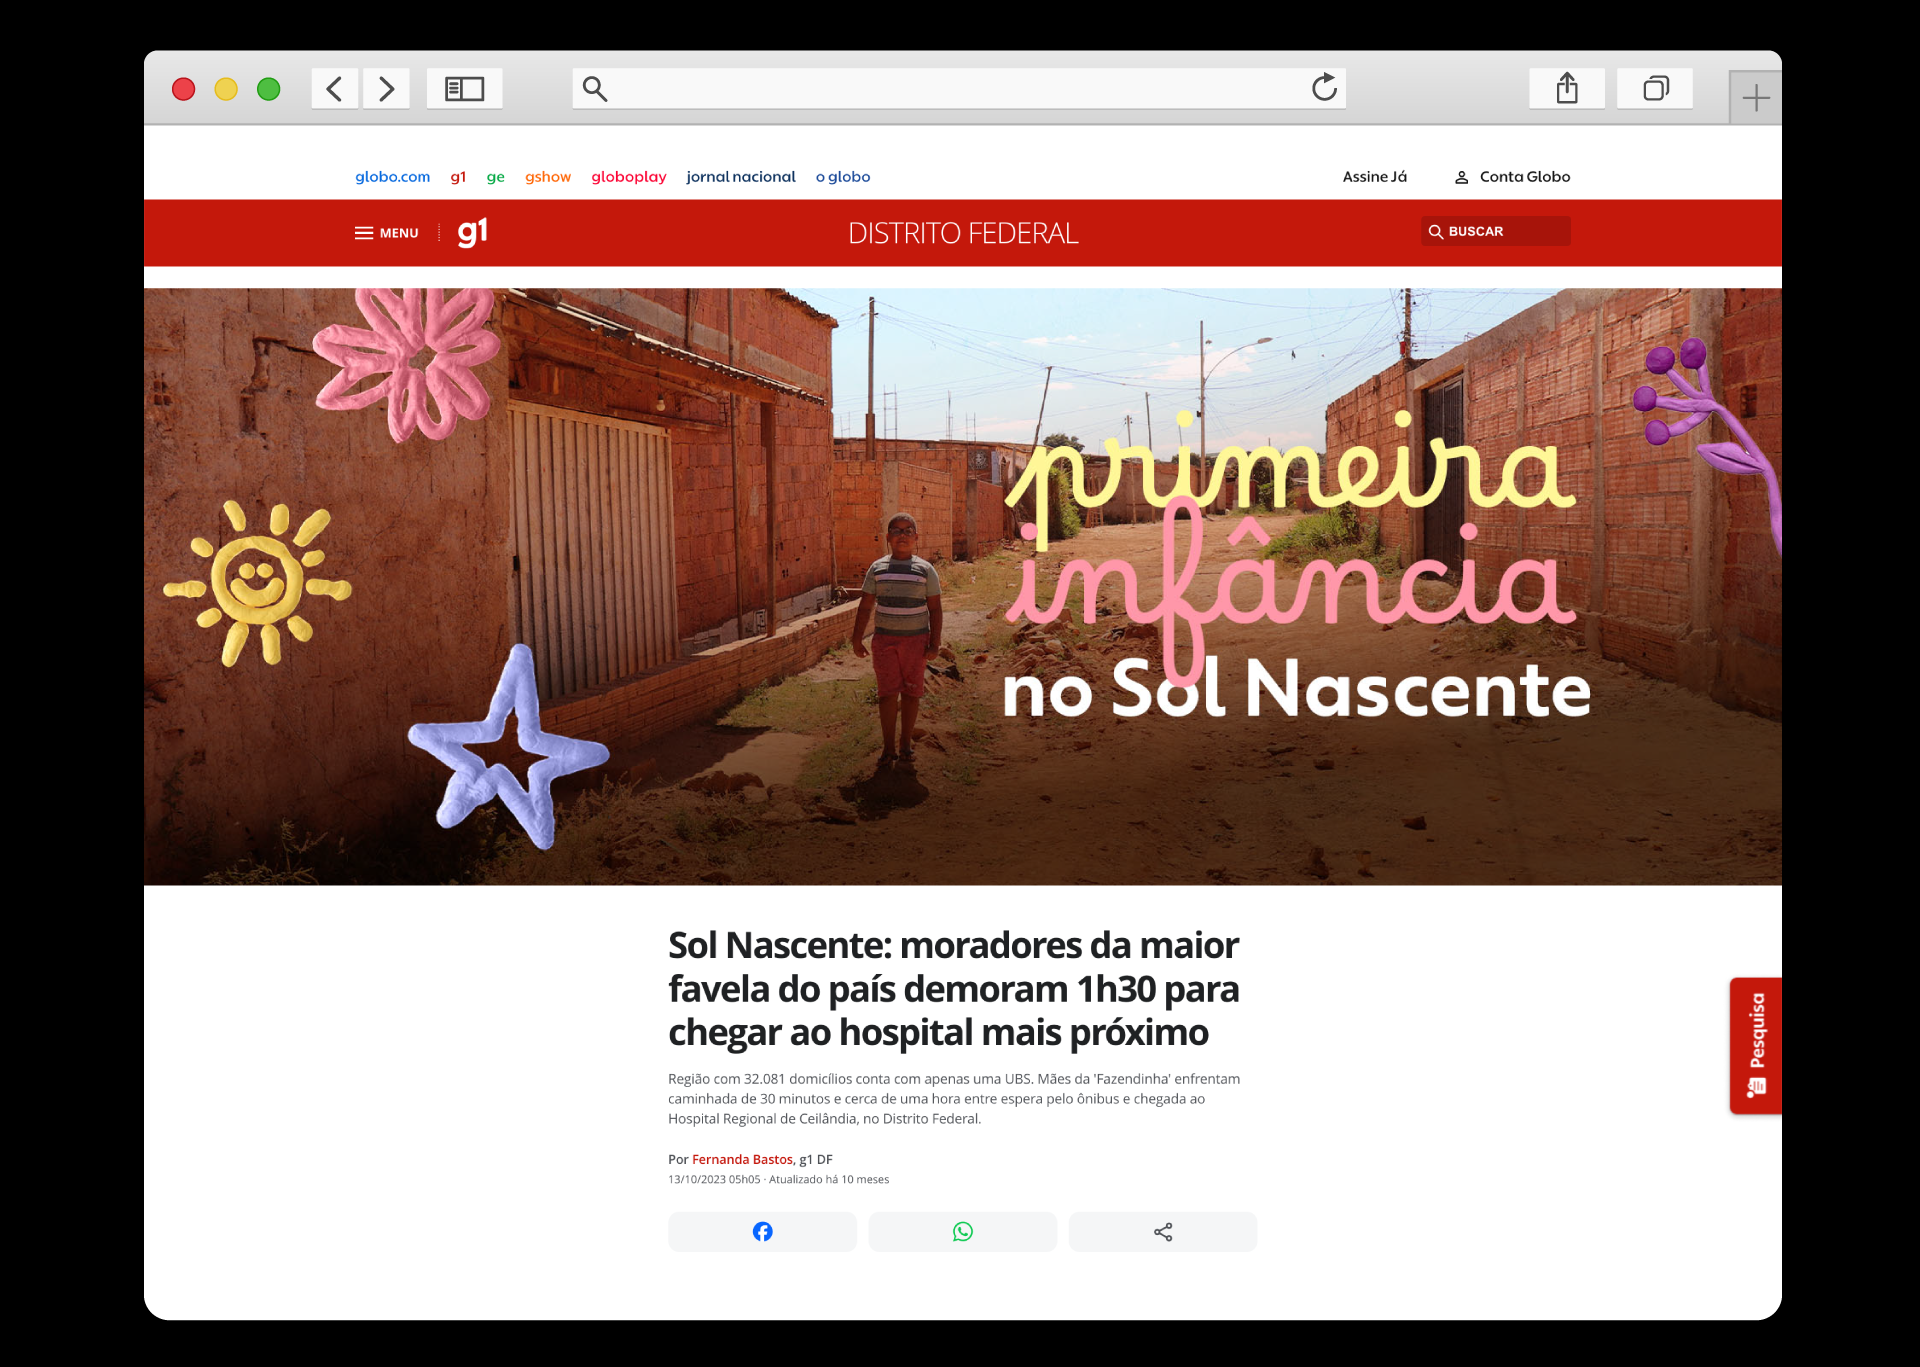
Task: Click the green fullscreen window dot
Action: pos(268,89)
